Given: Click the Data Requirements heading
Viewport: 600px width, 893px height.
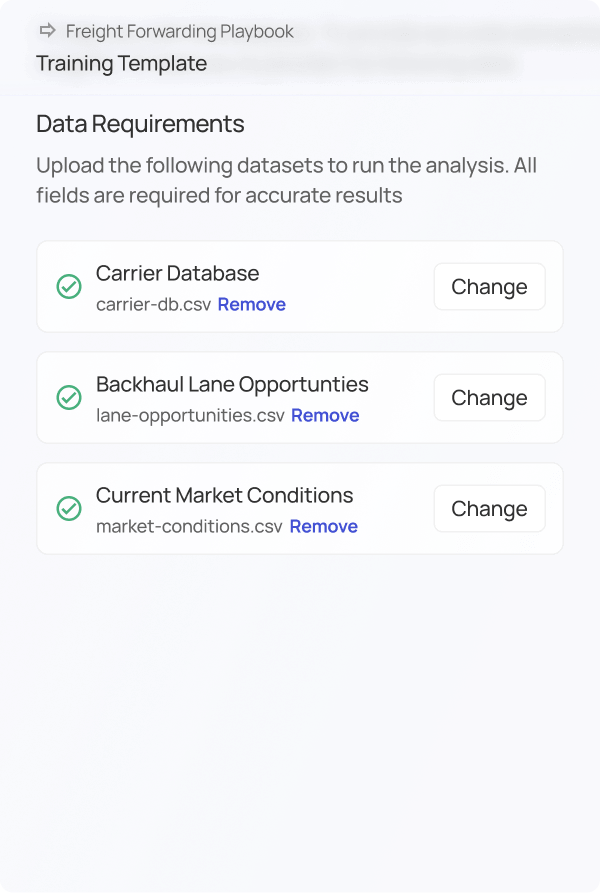Looking at the screenshot, I should [x=140, y=124].
